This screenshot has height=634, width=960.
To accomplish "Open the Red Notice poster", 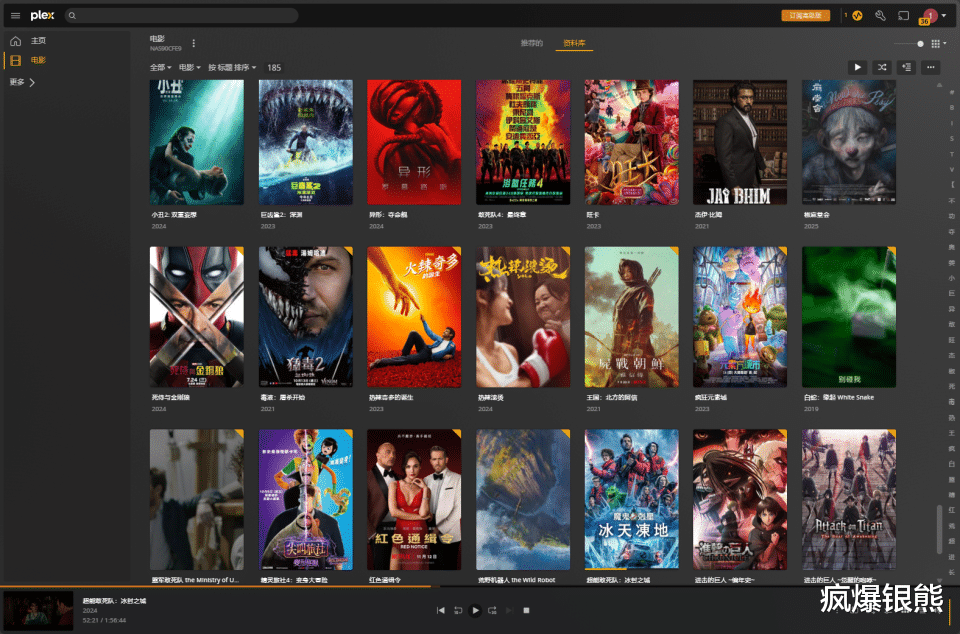I will coord(414,499).
